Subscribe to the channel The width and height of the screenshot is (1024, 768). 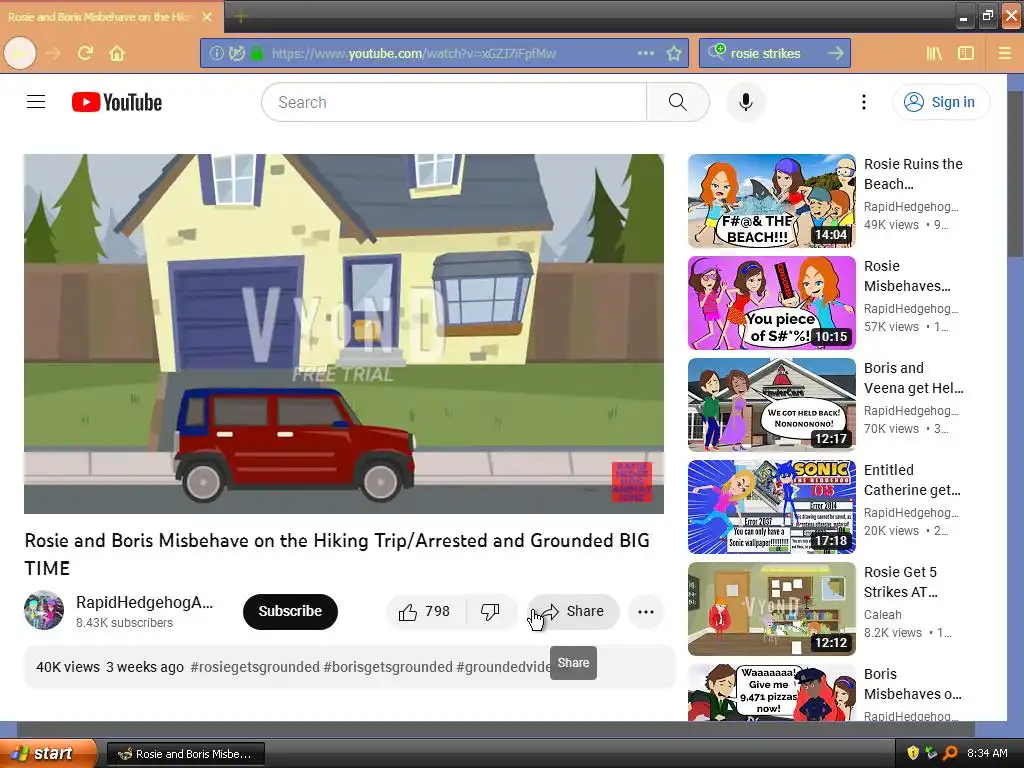pyautogui.click(x=290, y=611)
